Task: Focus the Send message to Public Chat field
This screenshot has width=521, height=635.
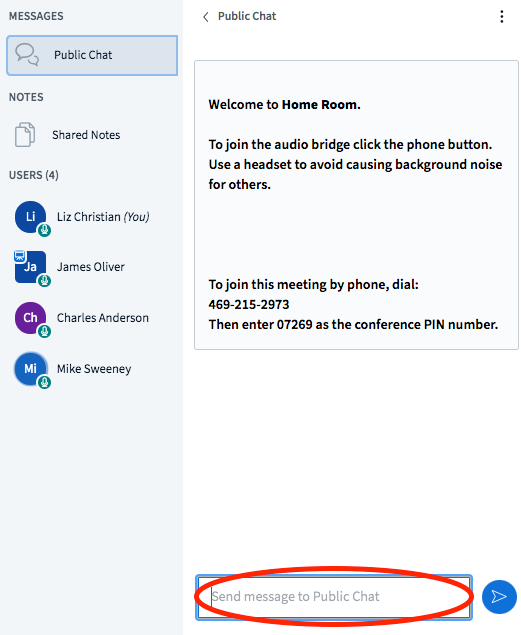Action: (x=334, y=597)
